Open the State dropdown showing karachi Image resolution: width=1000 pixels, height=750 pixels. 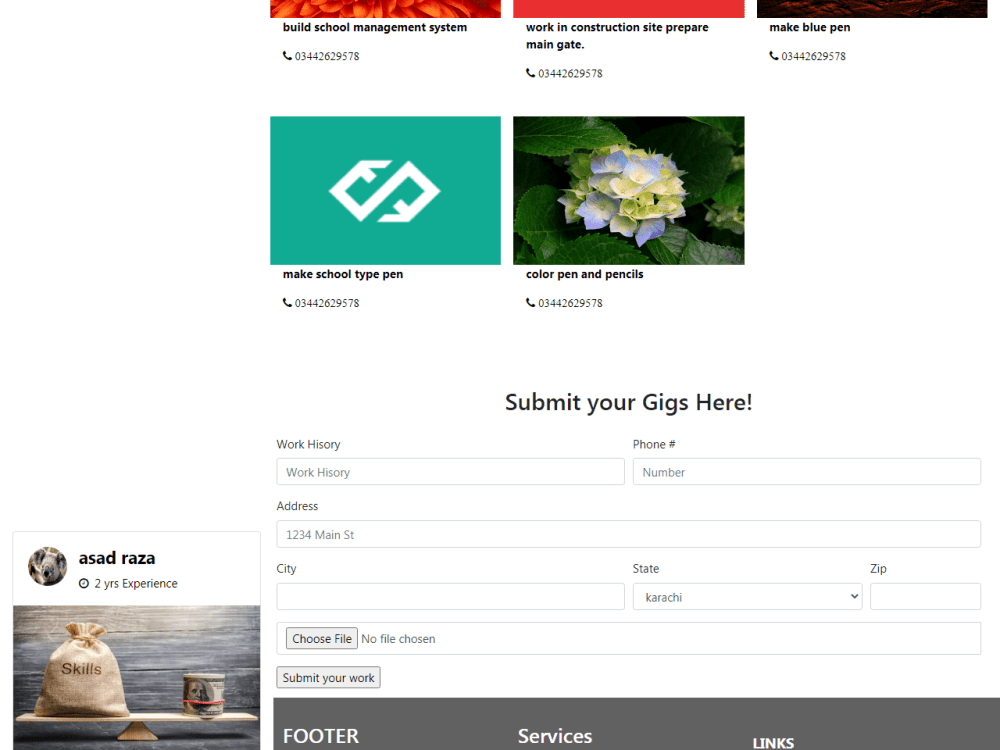pos(747,597)
